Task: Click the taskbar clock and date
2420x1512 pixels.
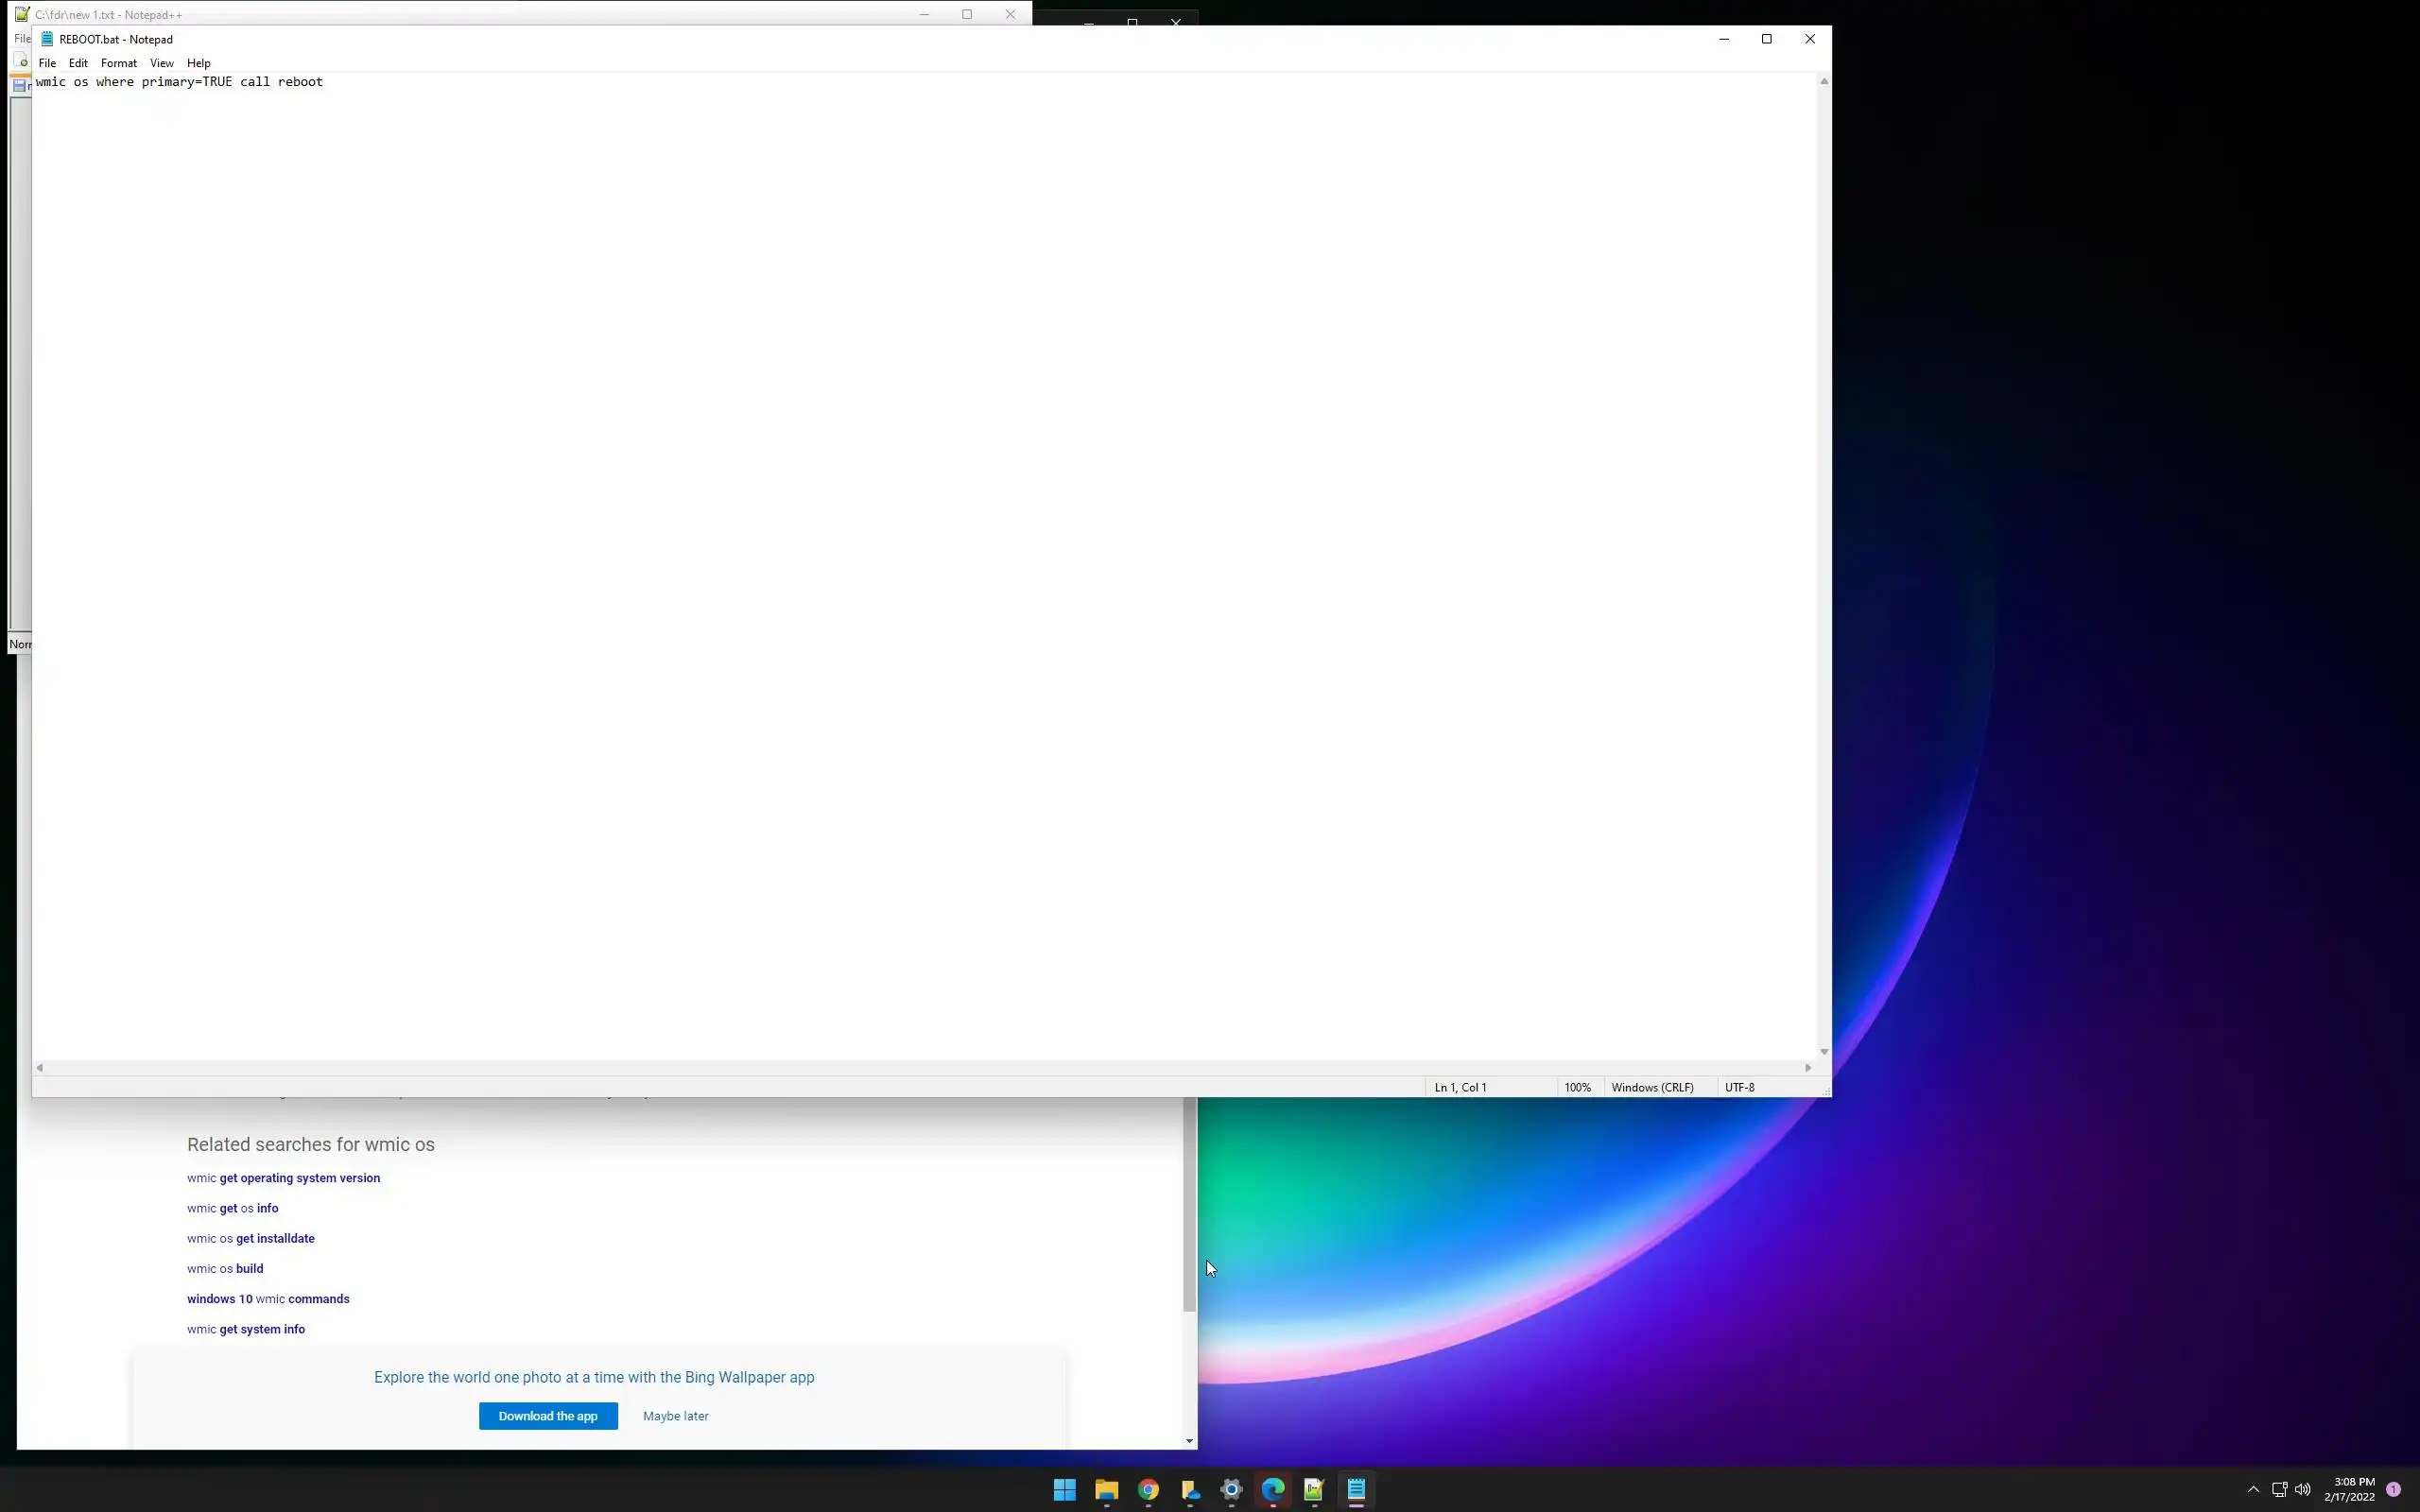Action: tap(2349, 1490)
